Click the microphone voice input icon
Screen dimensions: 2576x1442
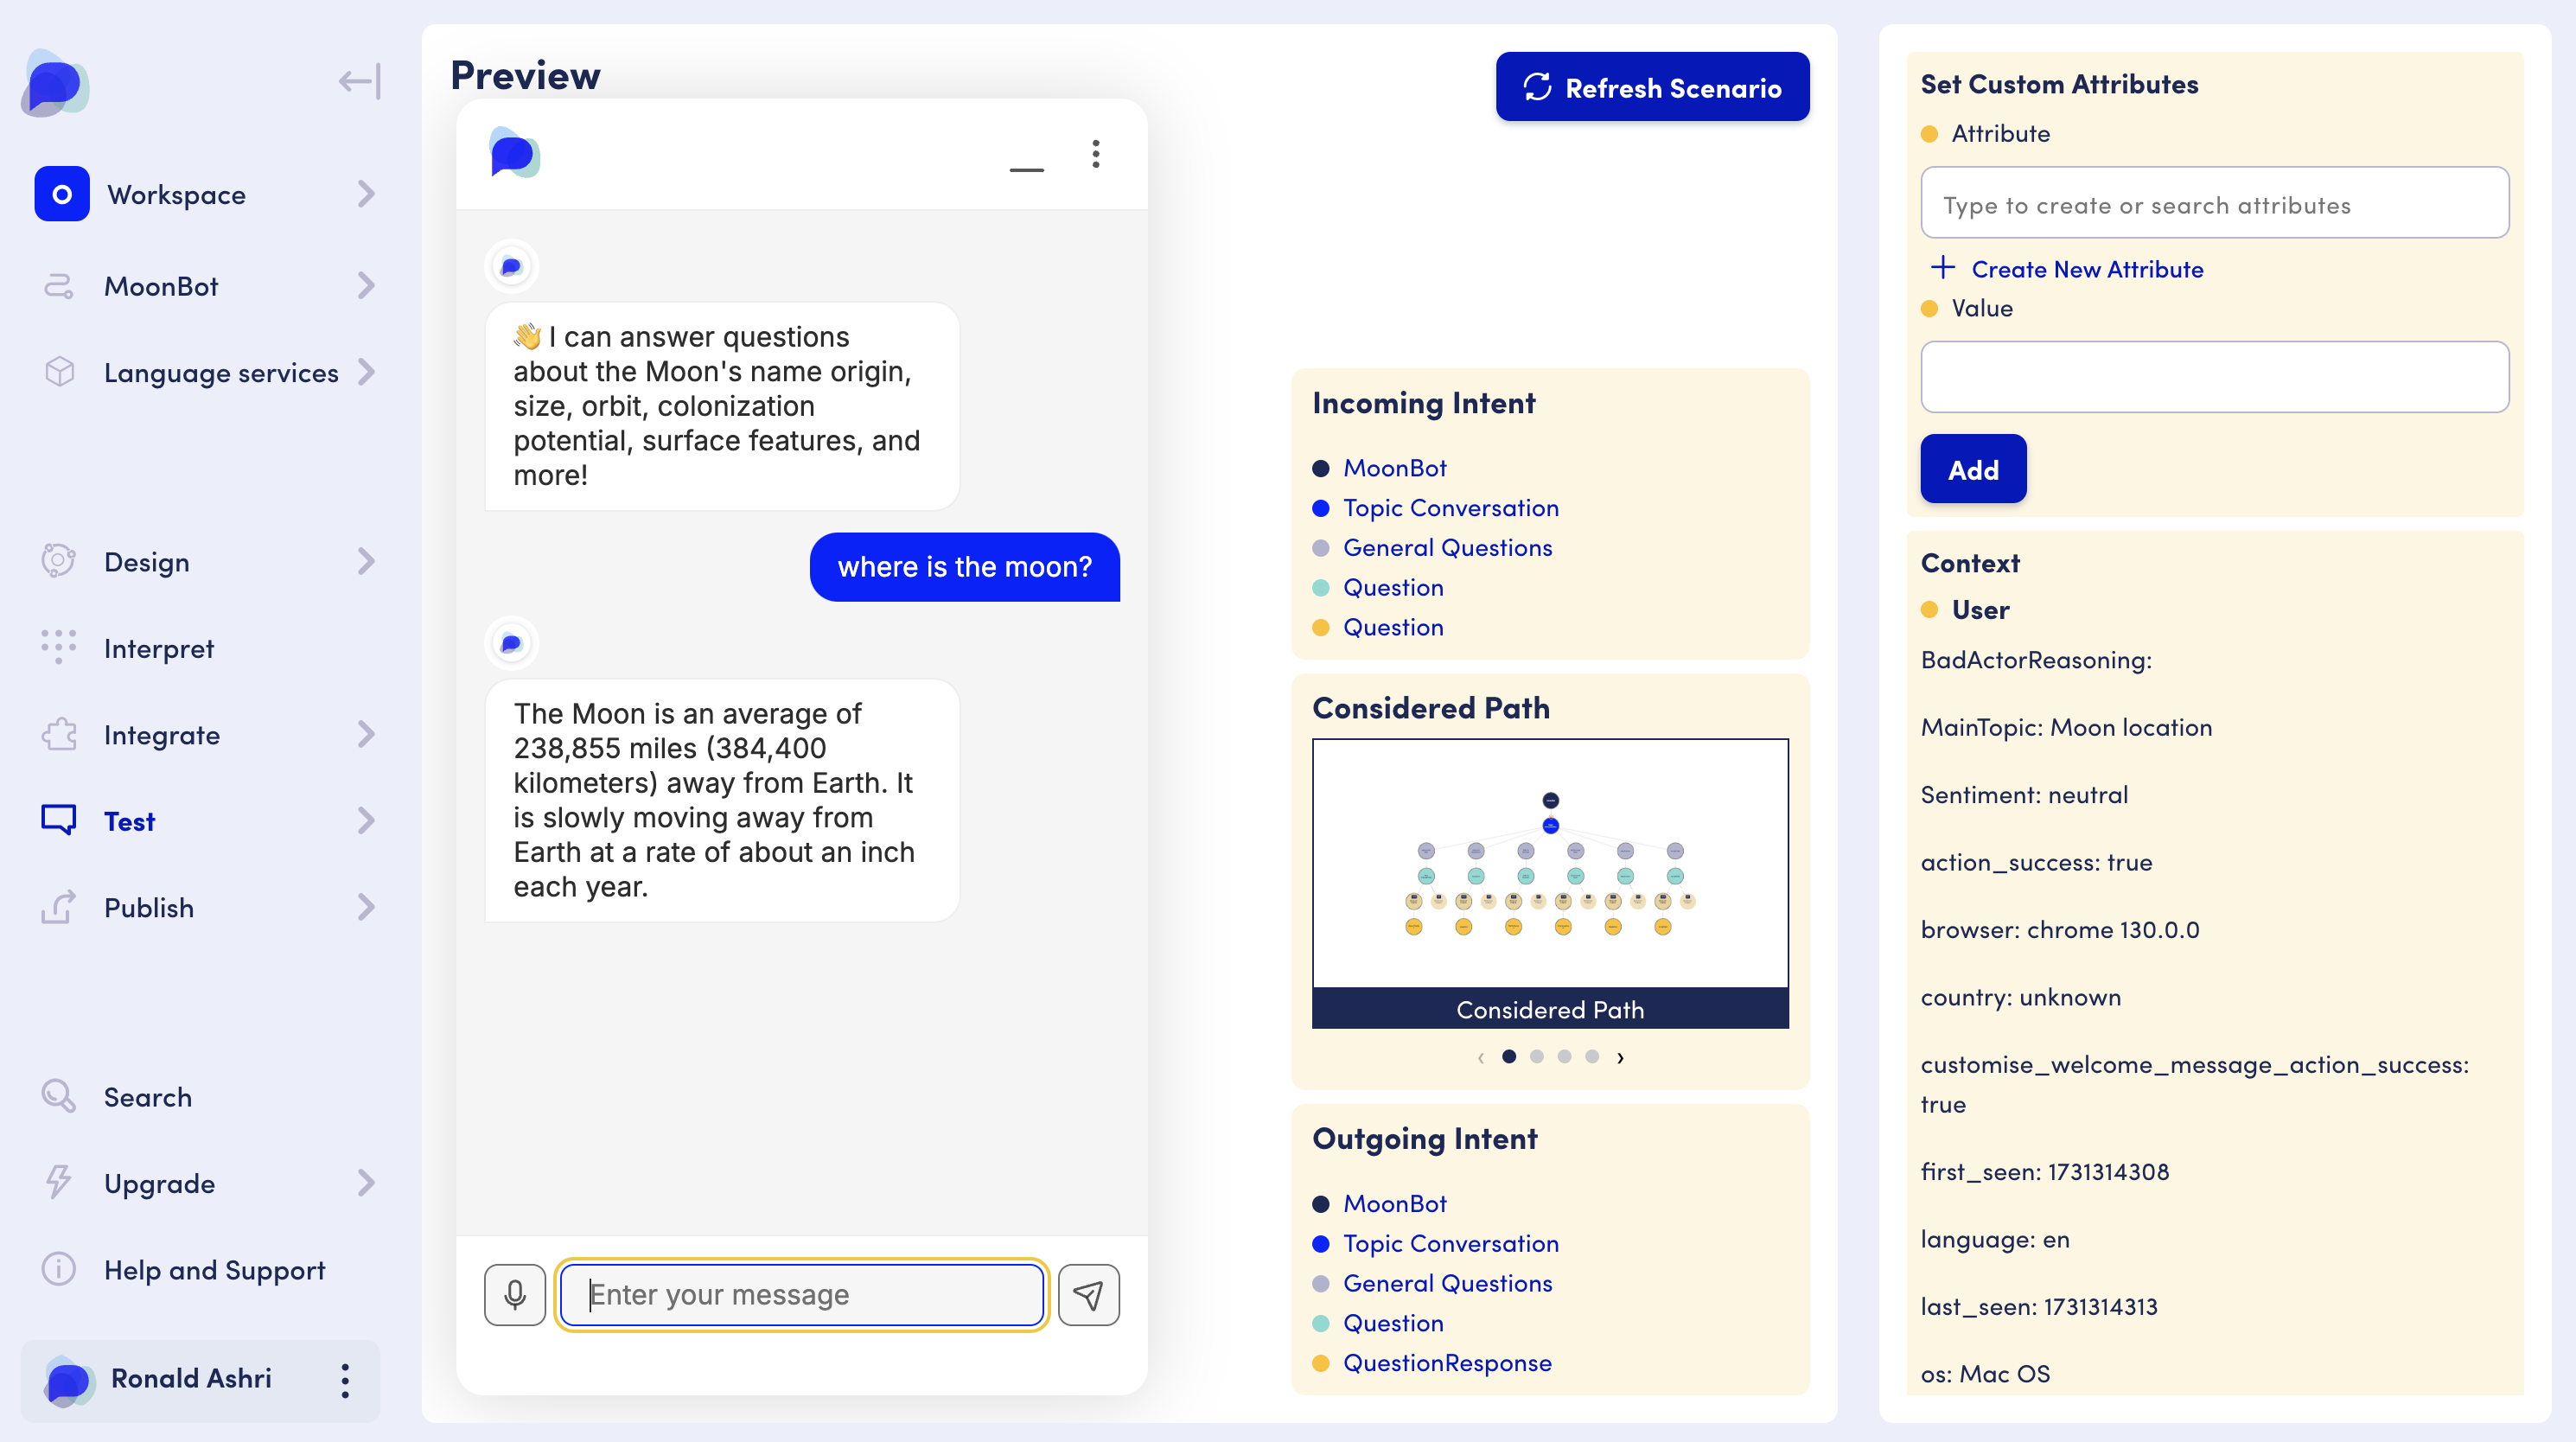click(x=515, y=1294)
